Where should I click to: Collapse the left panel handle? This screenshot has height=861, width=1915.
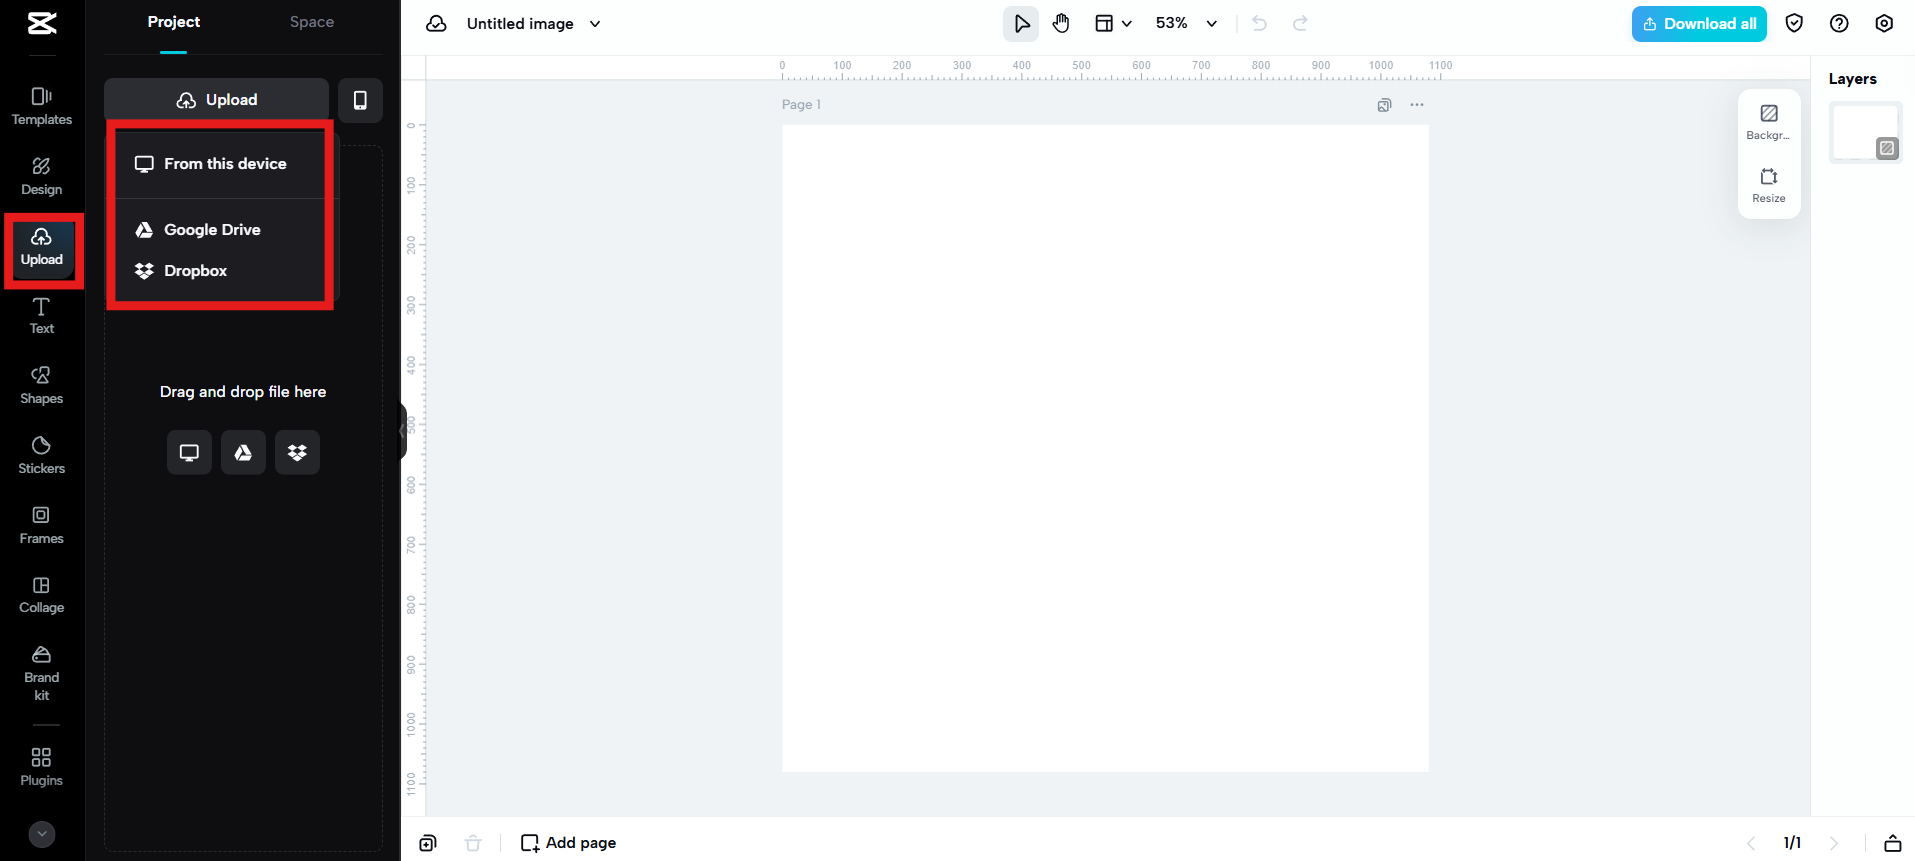pyautogui.click(x=403, y=431)
